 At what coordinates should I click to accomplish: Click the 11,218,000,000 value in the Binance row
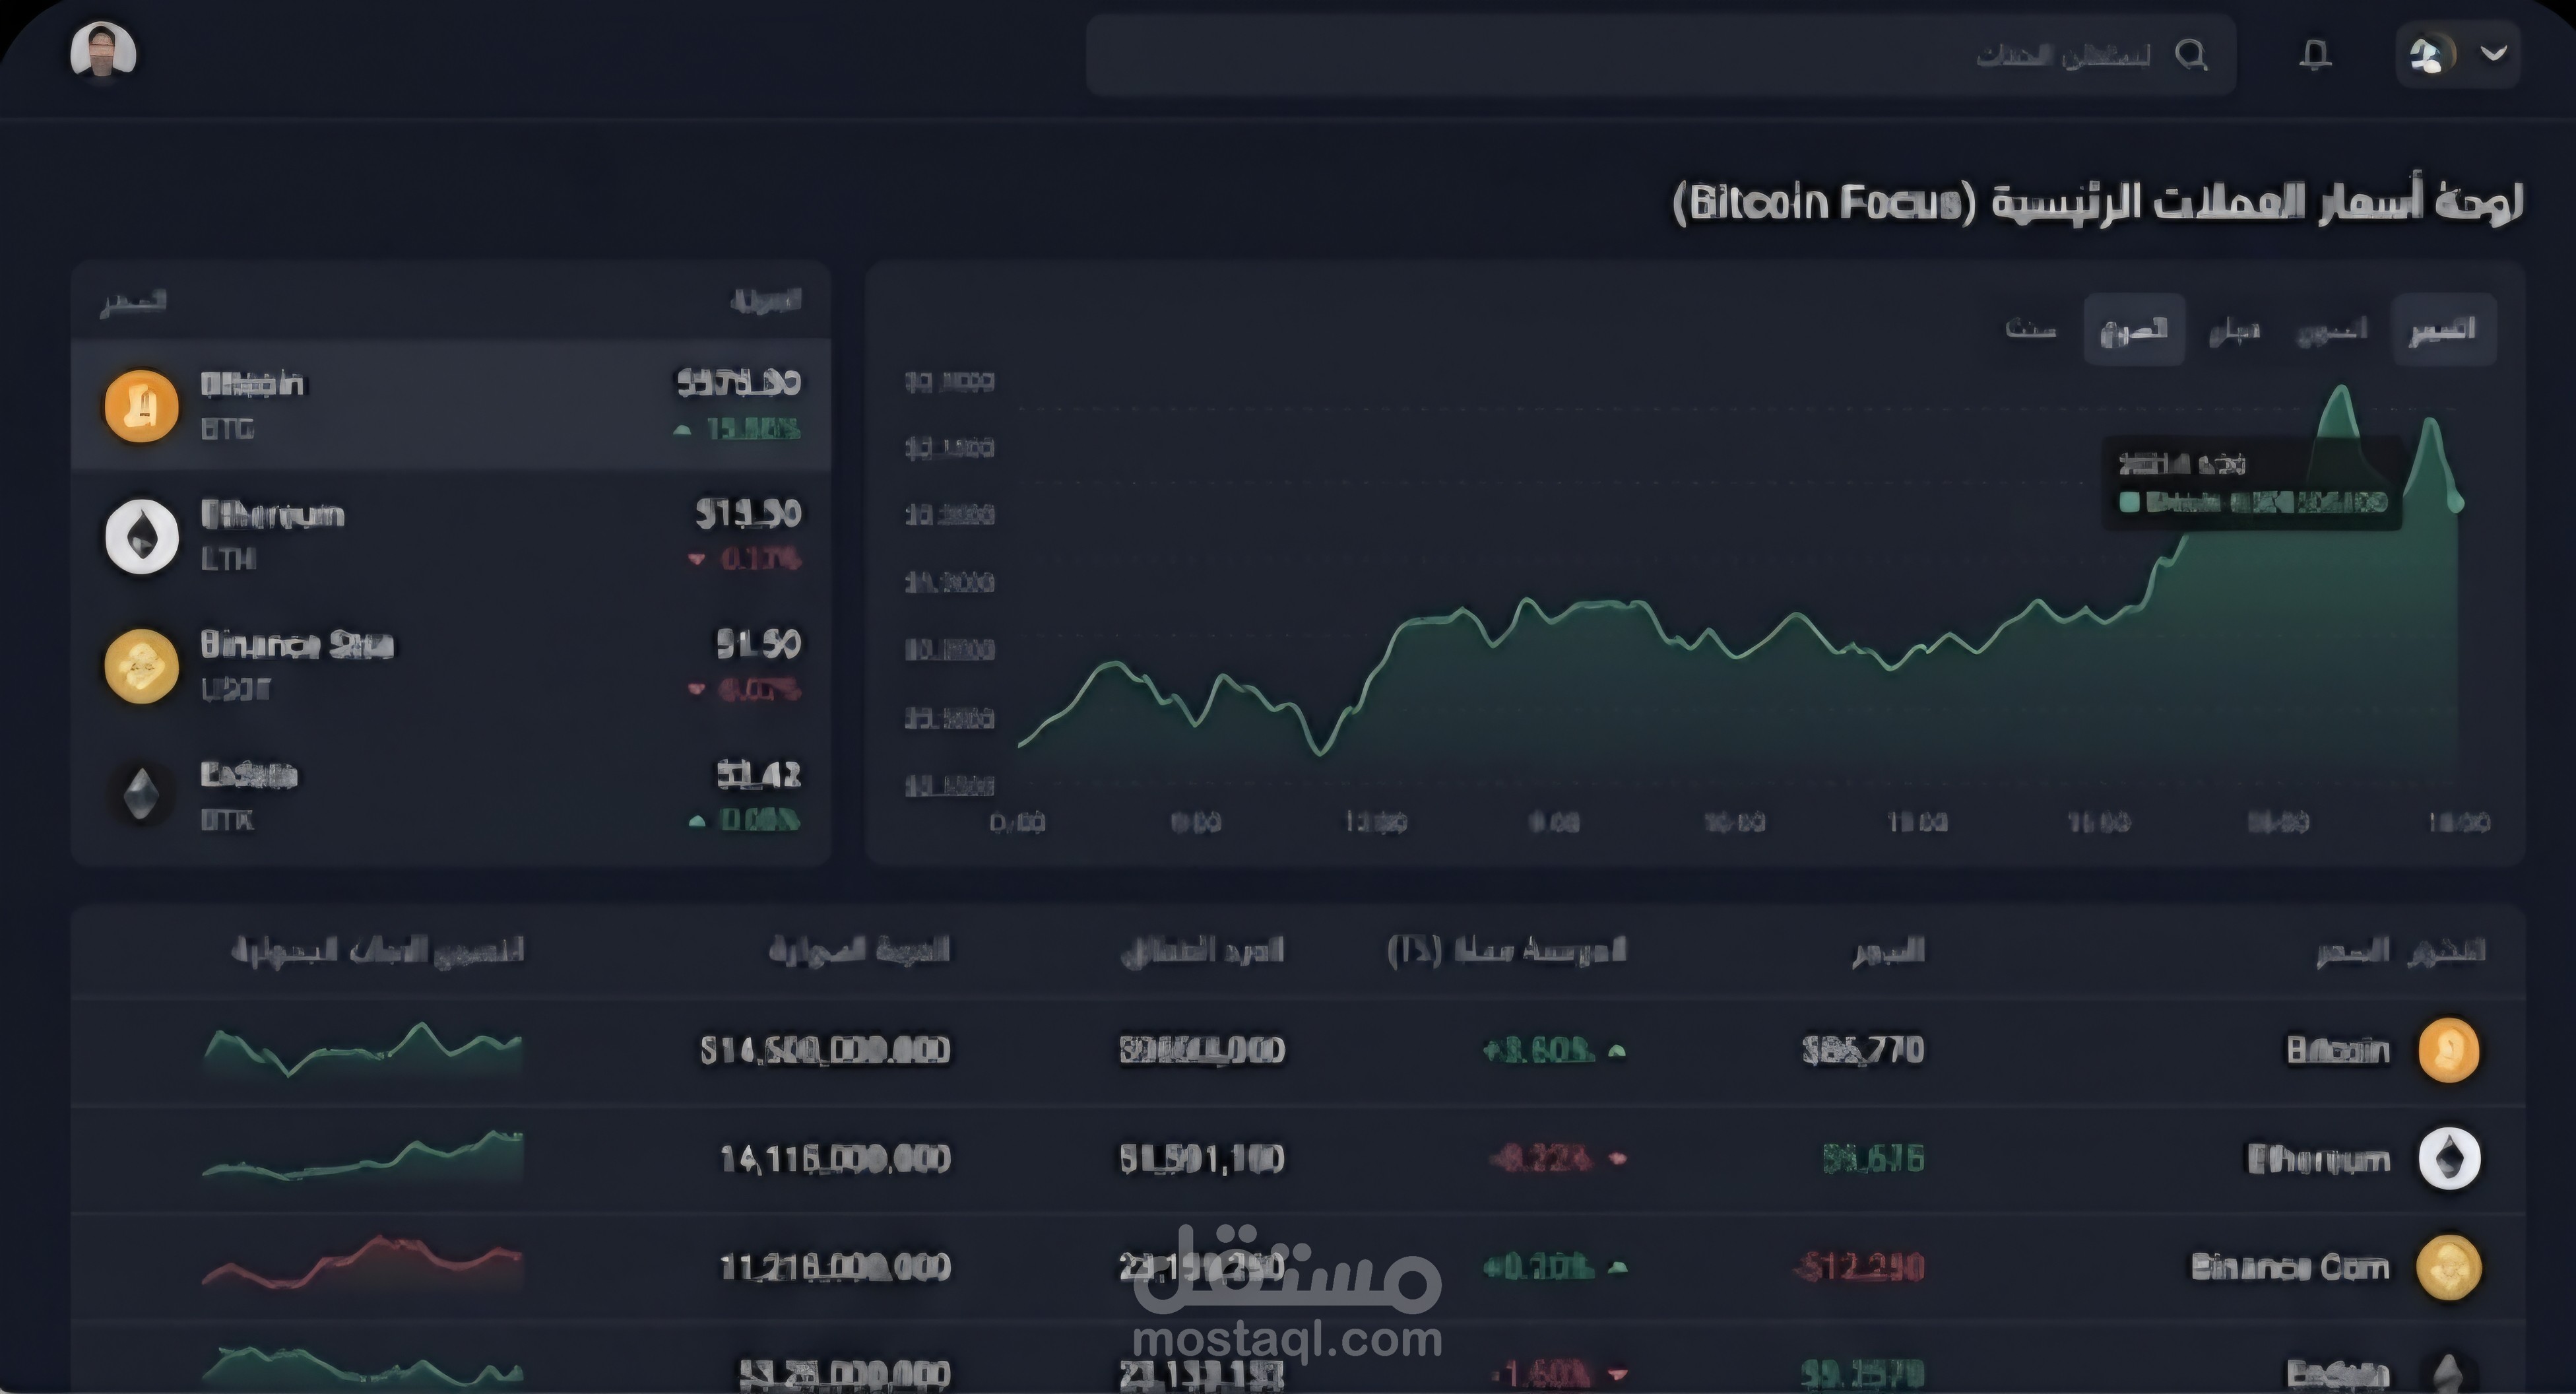point(835,1267)
